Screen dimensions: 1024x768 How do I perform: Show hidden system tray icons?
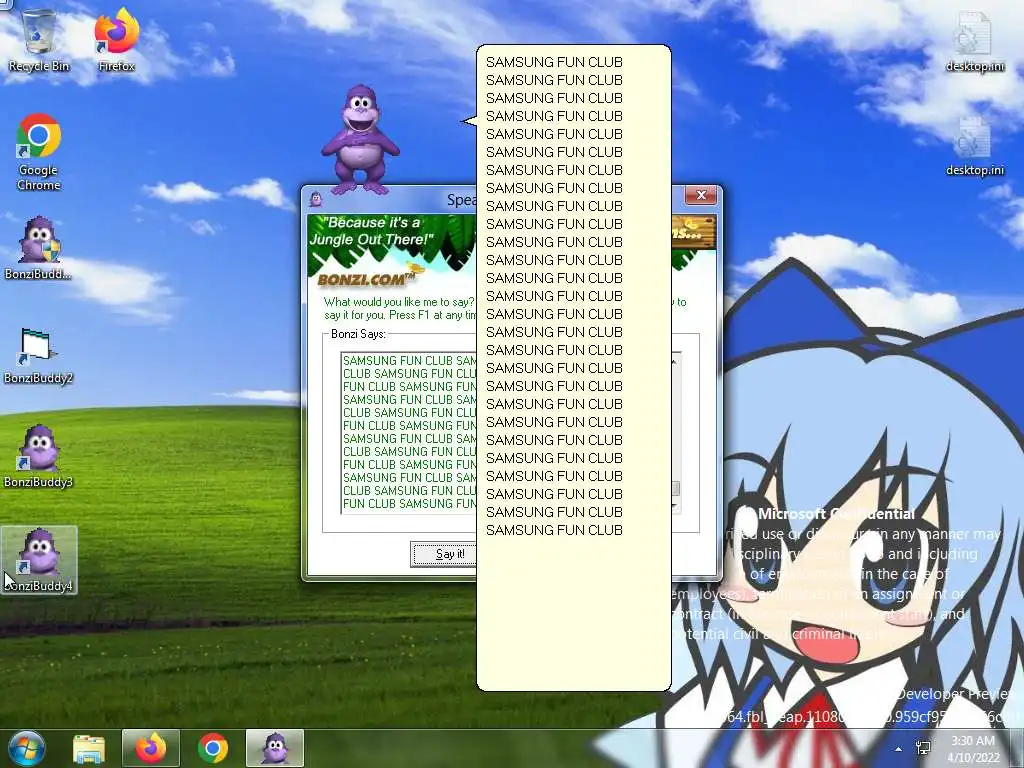pos(899,749)
